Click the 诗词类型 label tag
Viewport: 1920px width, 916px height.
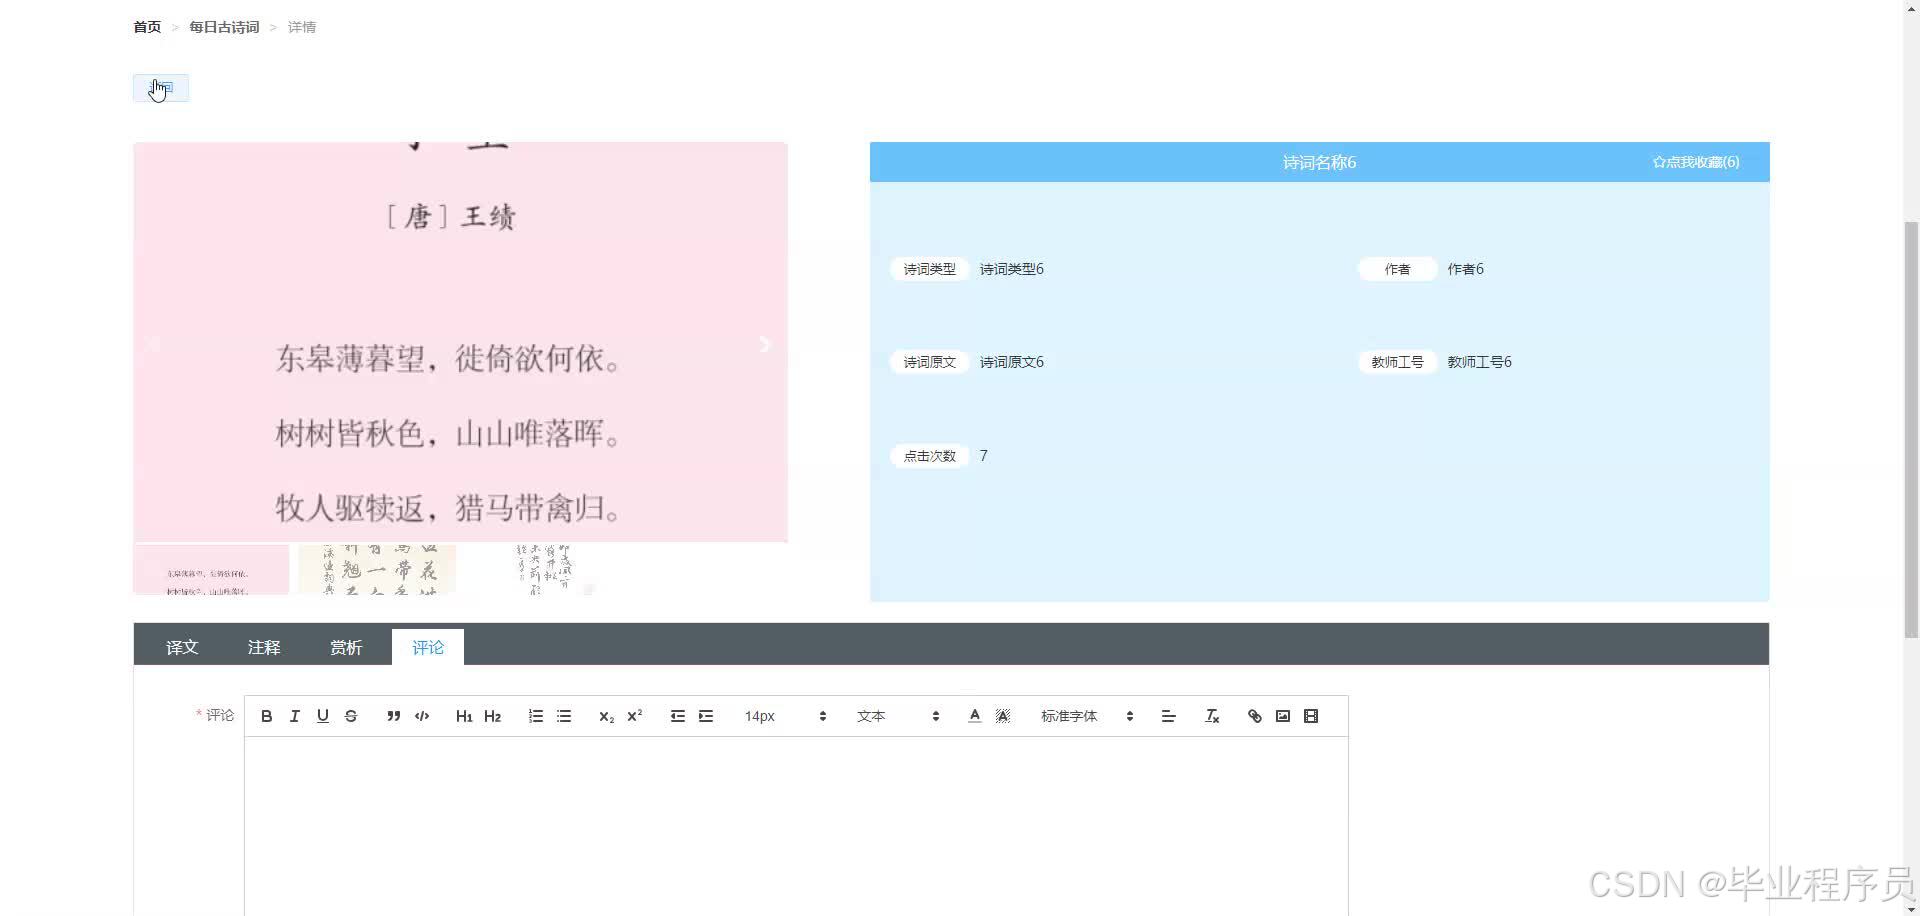tap(930, 269)
